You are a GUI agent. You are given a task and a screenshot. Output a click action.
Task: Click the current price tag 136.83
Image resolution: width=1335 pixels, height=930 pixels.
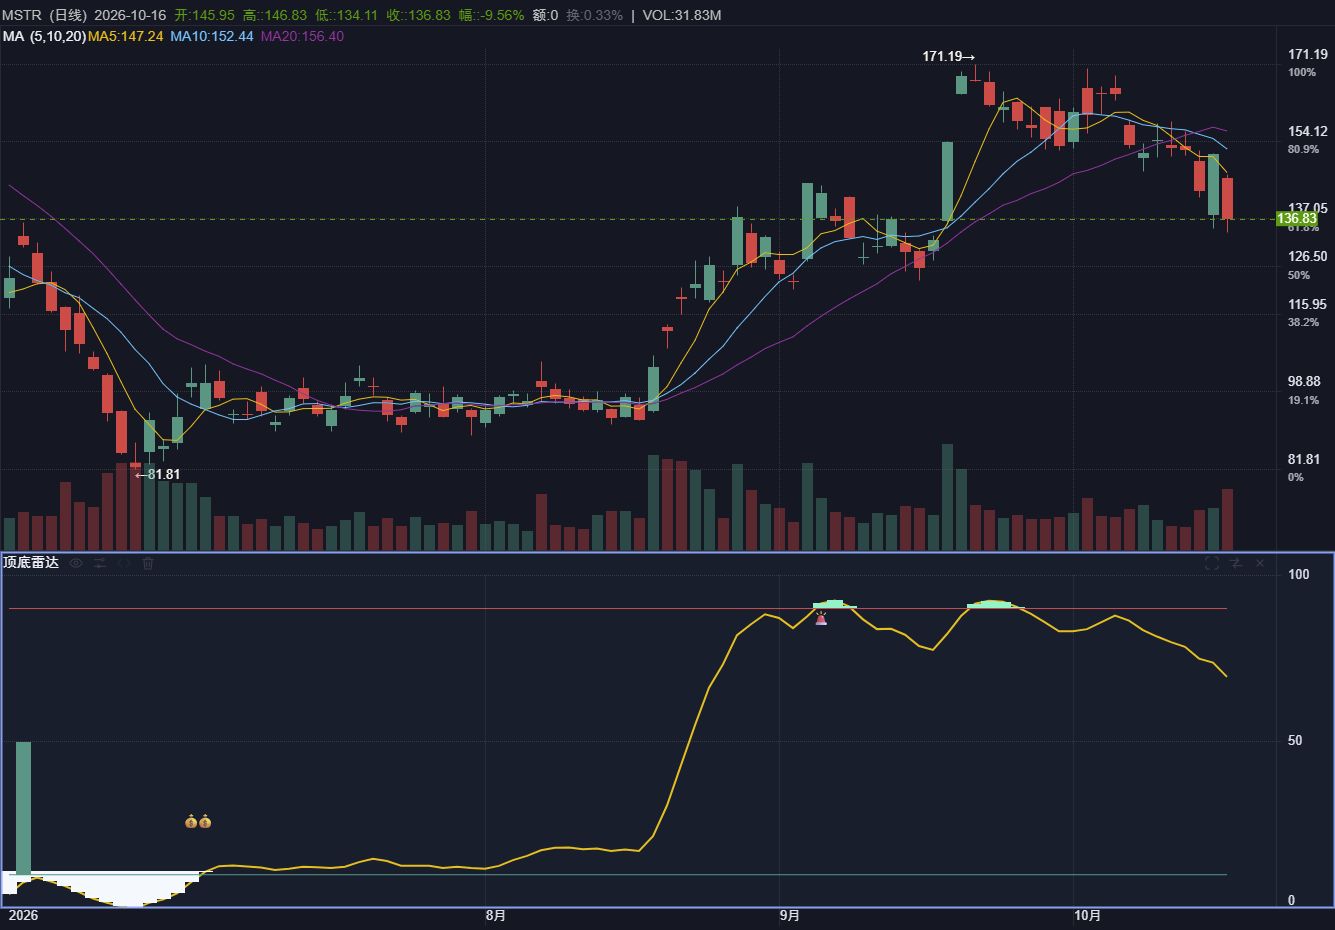(1297, 219)
